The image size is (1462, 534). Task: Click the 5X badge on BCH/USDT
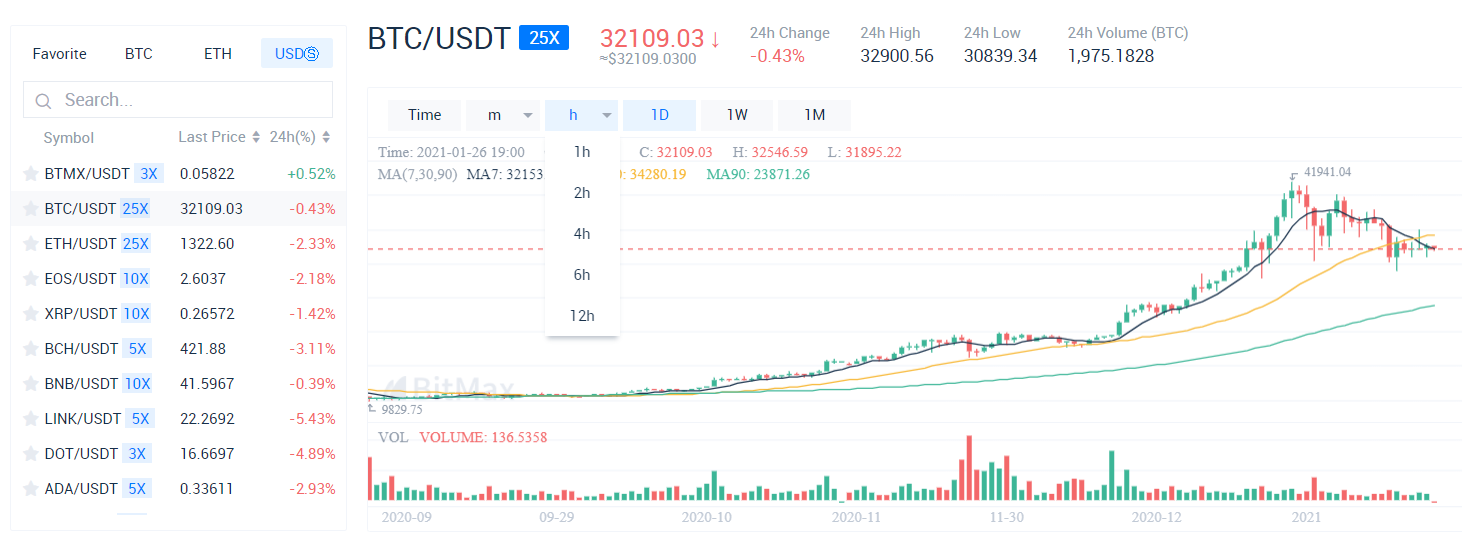point(138,349)
